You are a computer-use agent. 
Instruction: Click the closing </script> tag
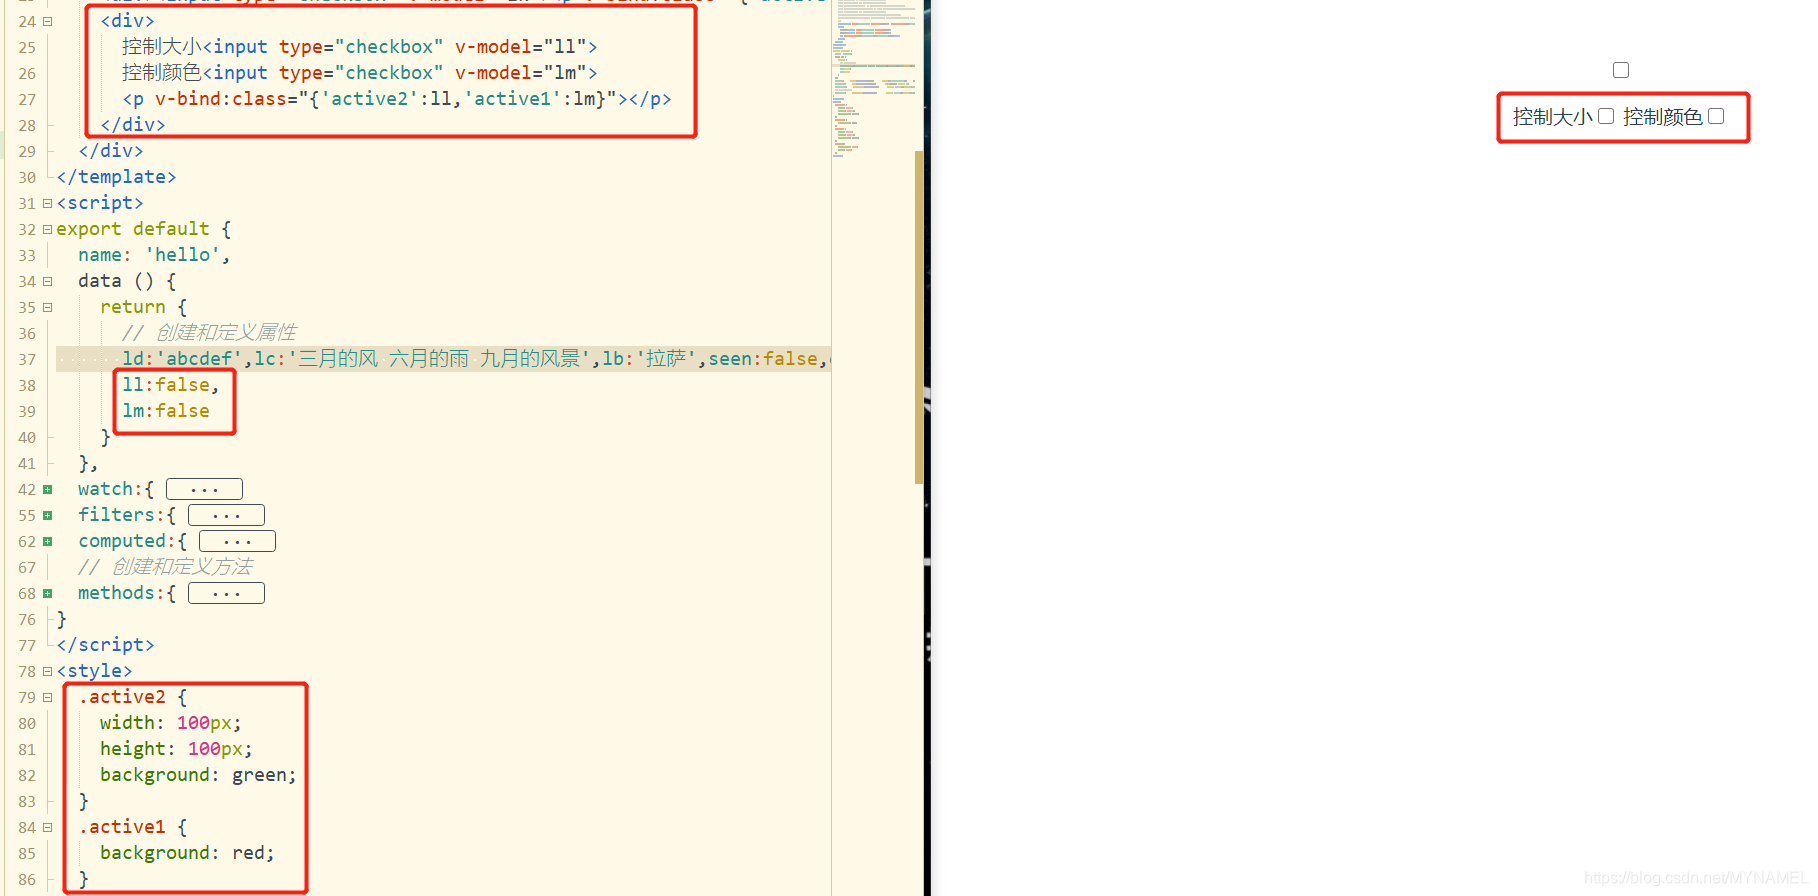(105, 645)
